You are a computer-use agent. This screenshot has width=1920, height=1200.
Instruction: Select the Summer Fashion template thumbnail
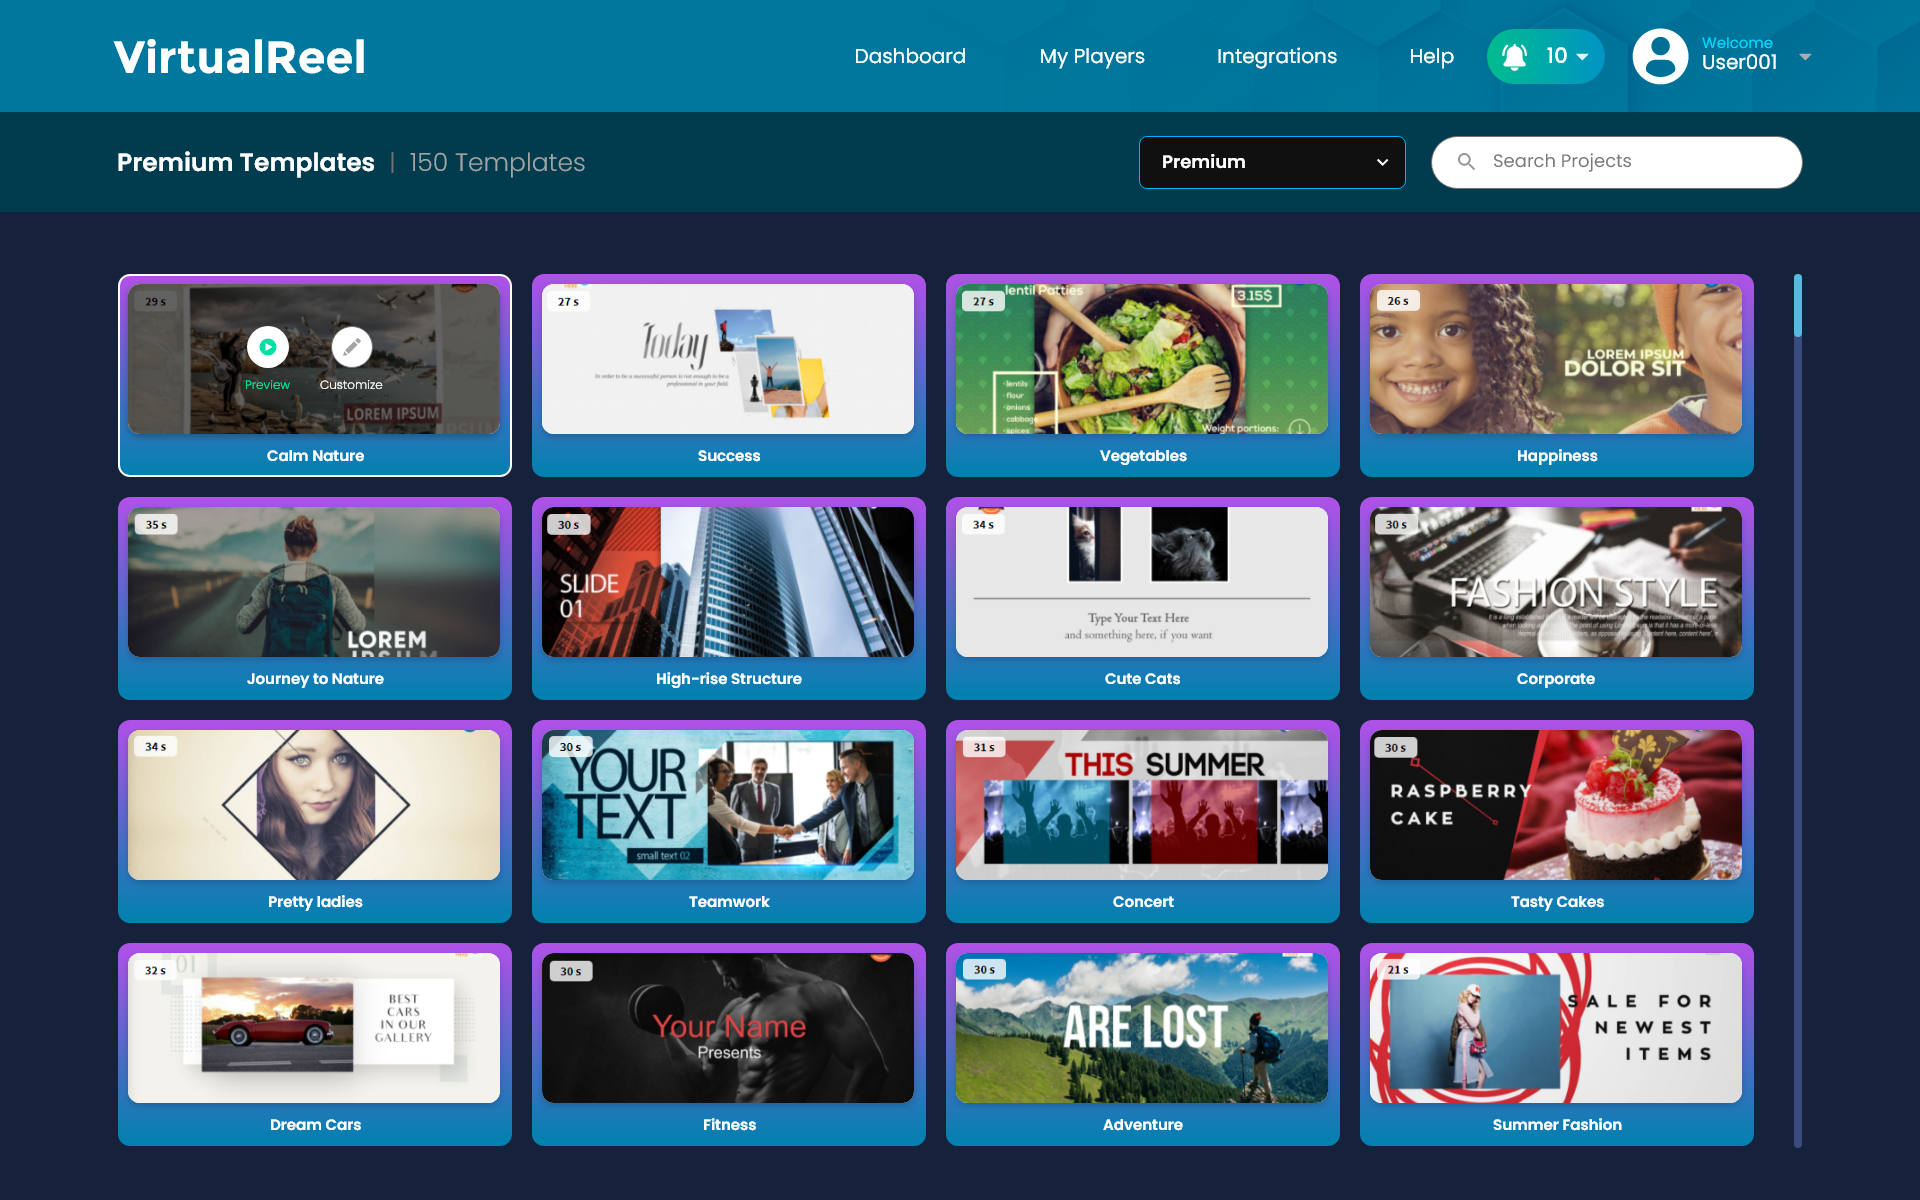click(1556, 1028)
